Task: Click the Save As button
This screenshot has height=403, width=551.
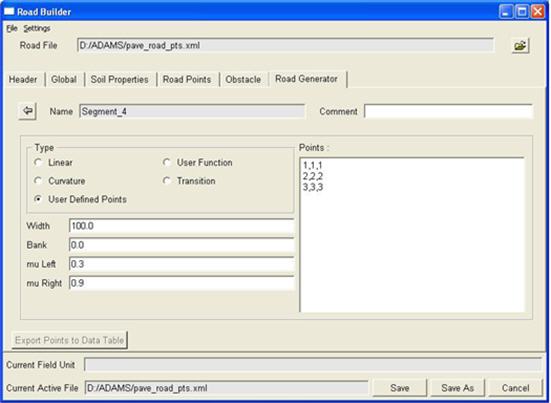Action: (x=458, y=388)
